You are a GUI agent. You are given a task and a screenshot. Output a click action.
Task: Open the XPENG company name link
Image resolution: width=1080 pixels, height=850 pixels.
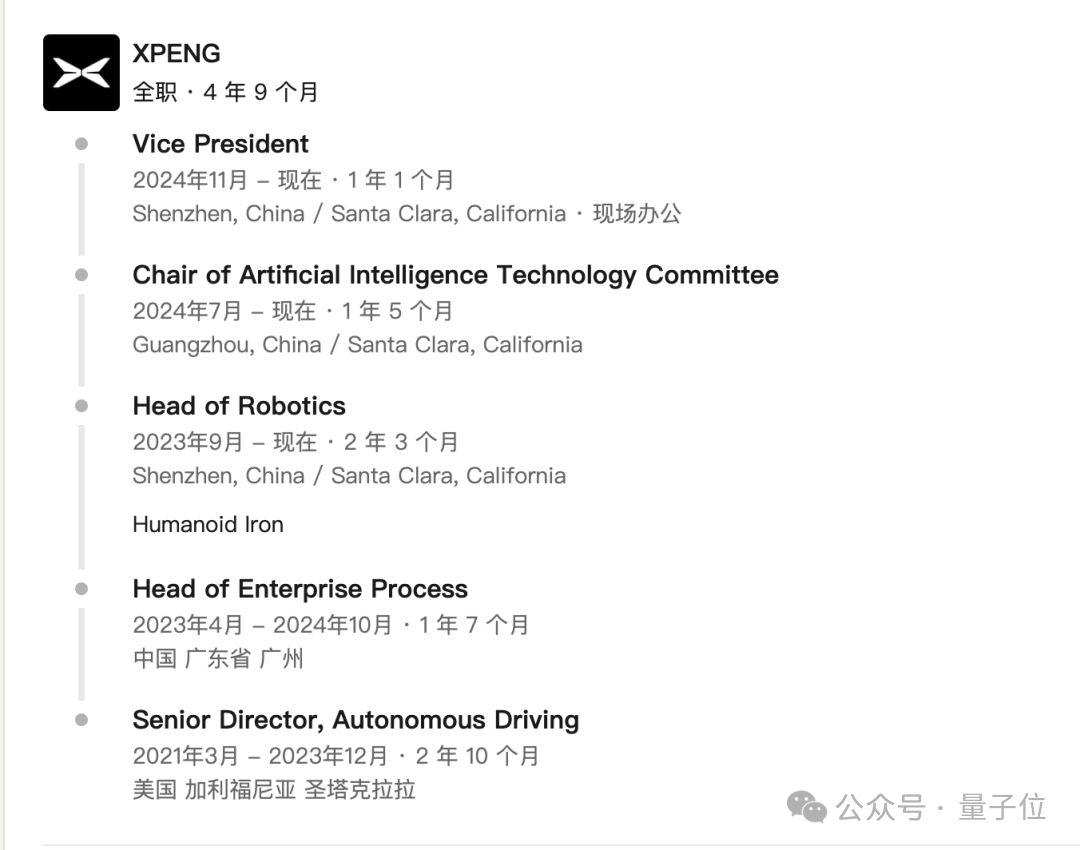pyautogui.click(x=176, y=54)
